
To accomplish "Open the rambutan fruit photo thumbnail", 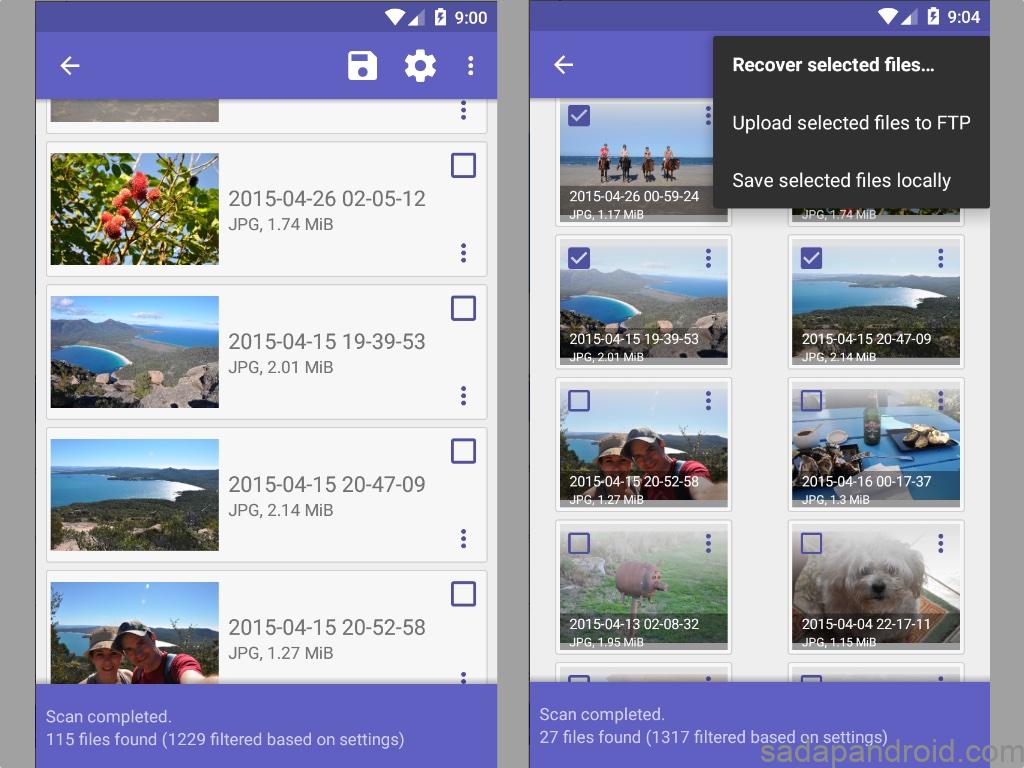I will [134, 209].
